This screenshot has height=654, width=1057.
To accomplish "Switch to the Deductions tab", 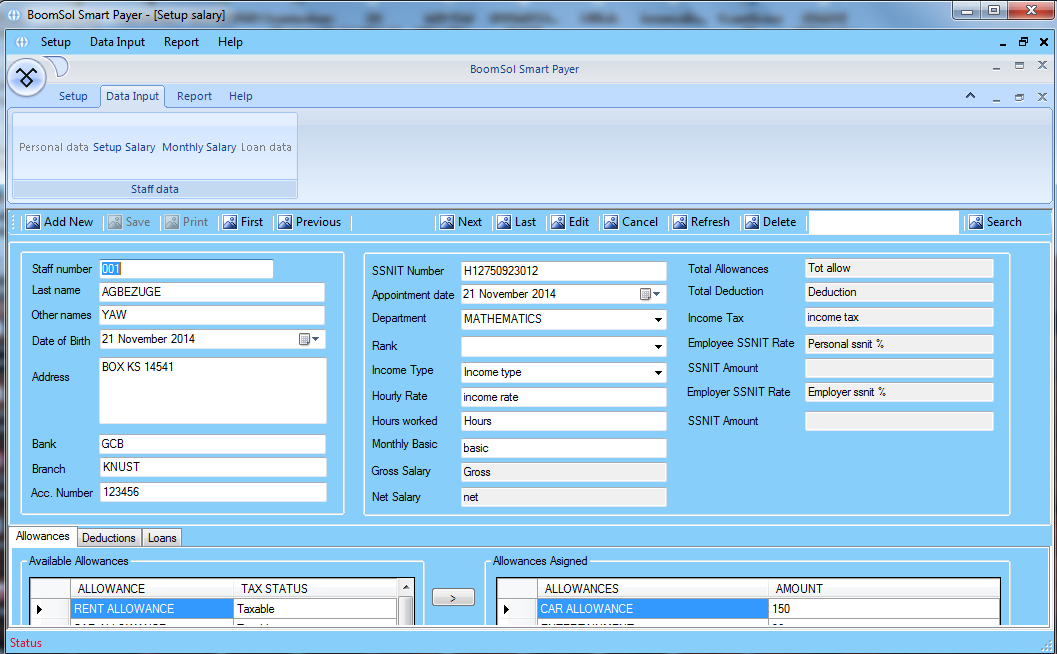I will (x=108, y=537).
